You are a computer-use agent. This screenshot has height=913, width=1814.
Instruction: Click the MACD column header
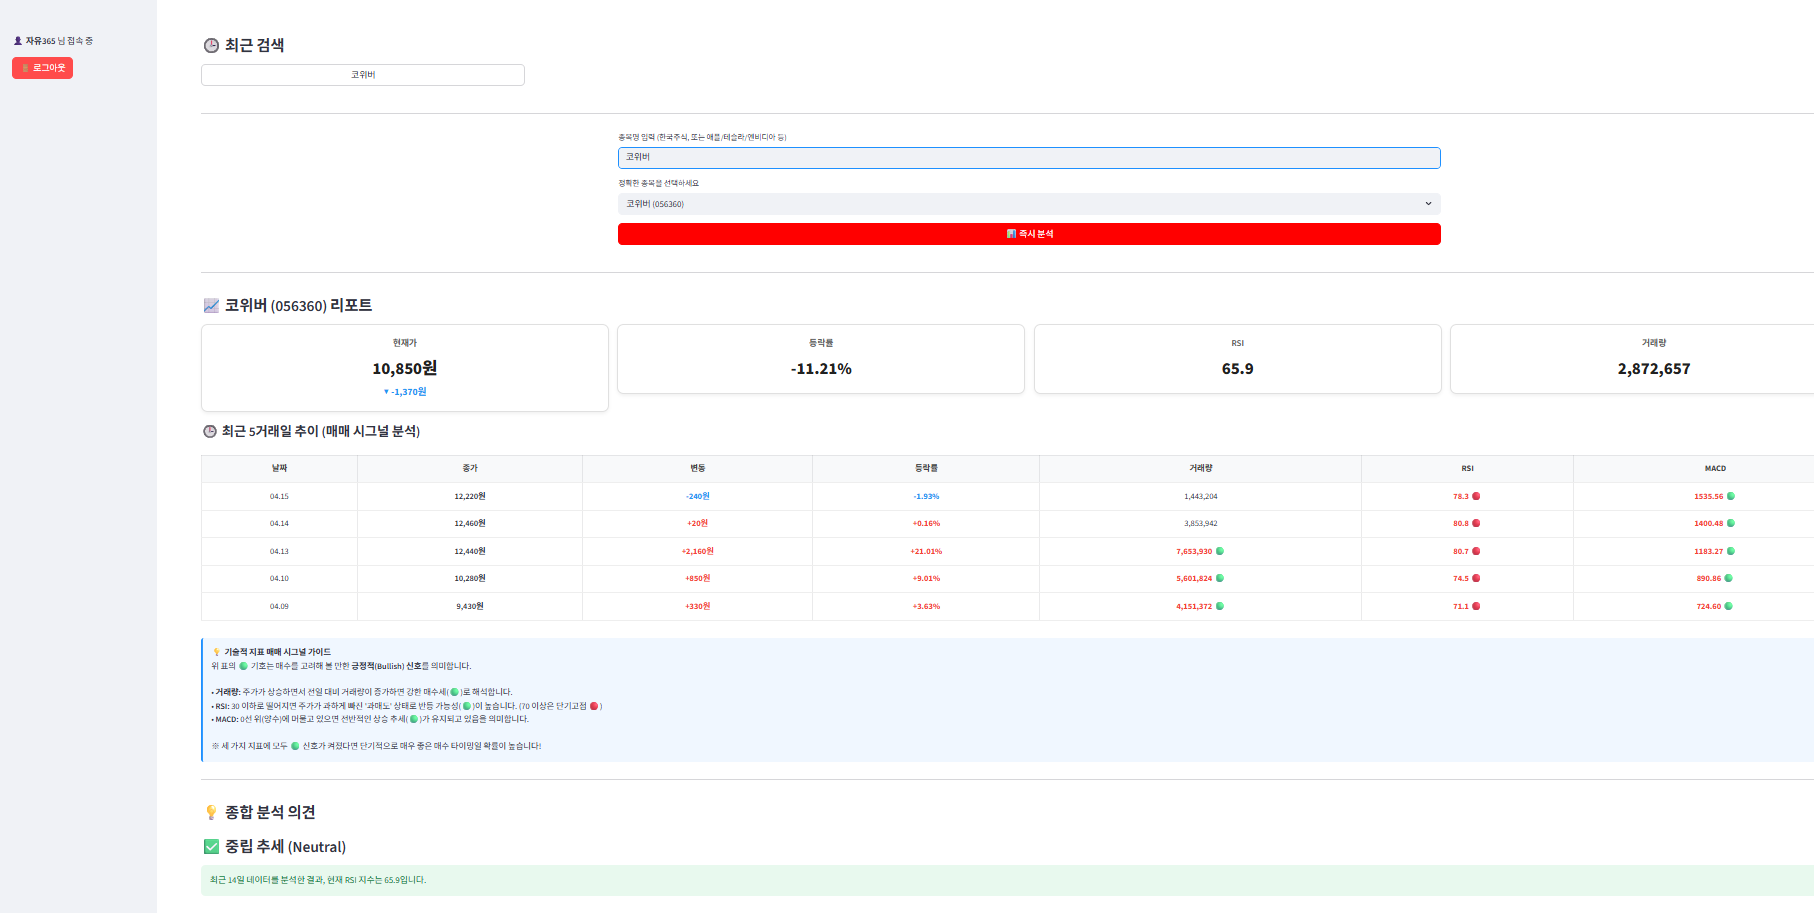pyautogui.click(x=1715, y=468)
